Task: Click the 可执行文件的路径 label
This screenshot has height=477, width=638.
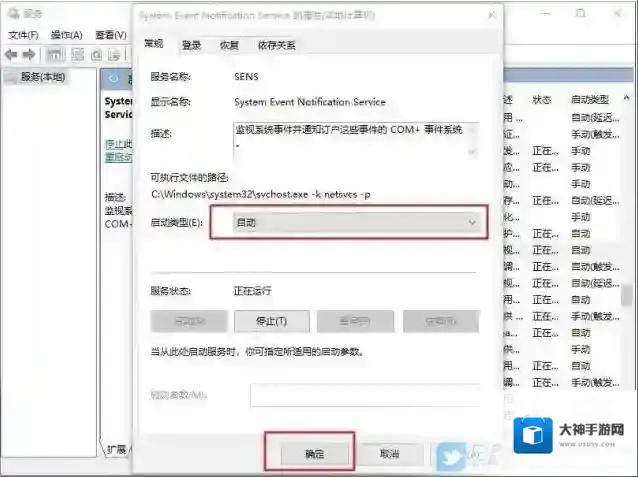Action: (x=190, y=177)
